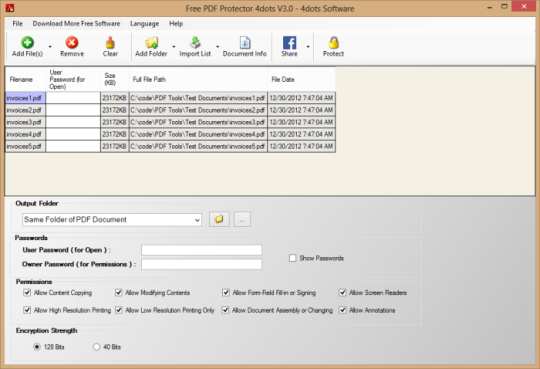Select the invoices4.pdf filename cell
This screenshot has height=369, width=540.
[25, 134]
